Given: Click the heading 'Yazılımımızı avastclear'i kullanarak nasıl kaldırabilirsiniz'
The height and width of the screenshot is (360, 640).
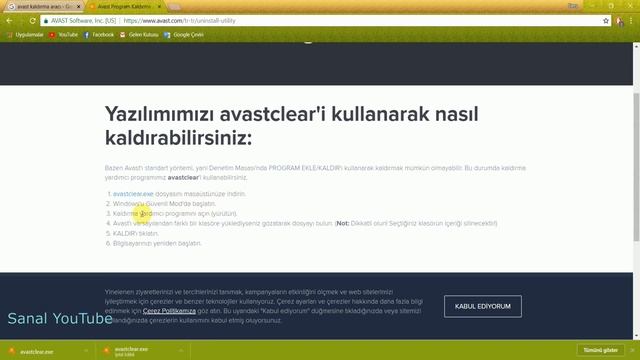Looking at the screenshot, I should tap(291, 126).
